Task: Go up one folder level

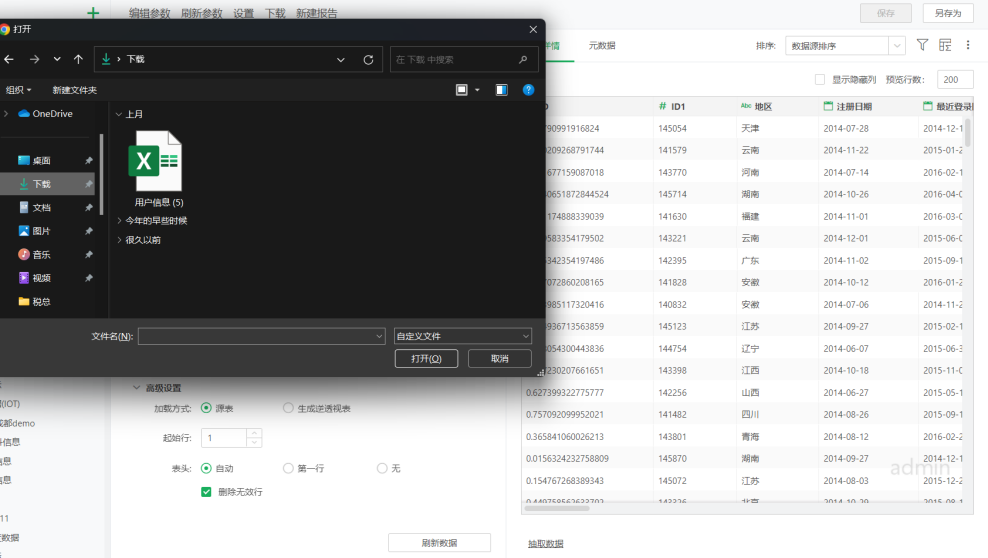Action: tap(78, 59)
